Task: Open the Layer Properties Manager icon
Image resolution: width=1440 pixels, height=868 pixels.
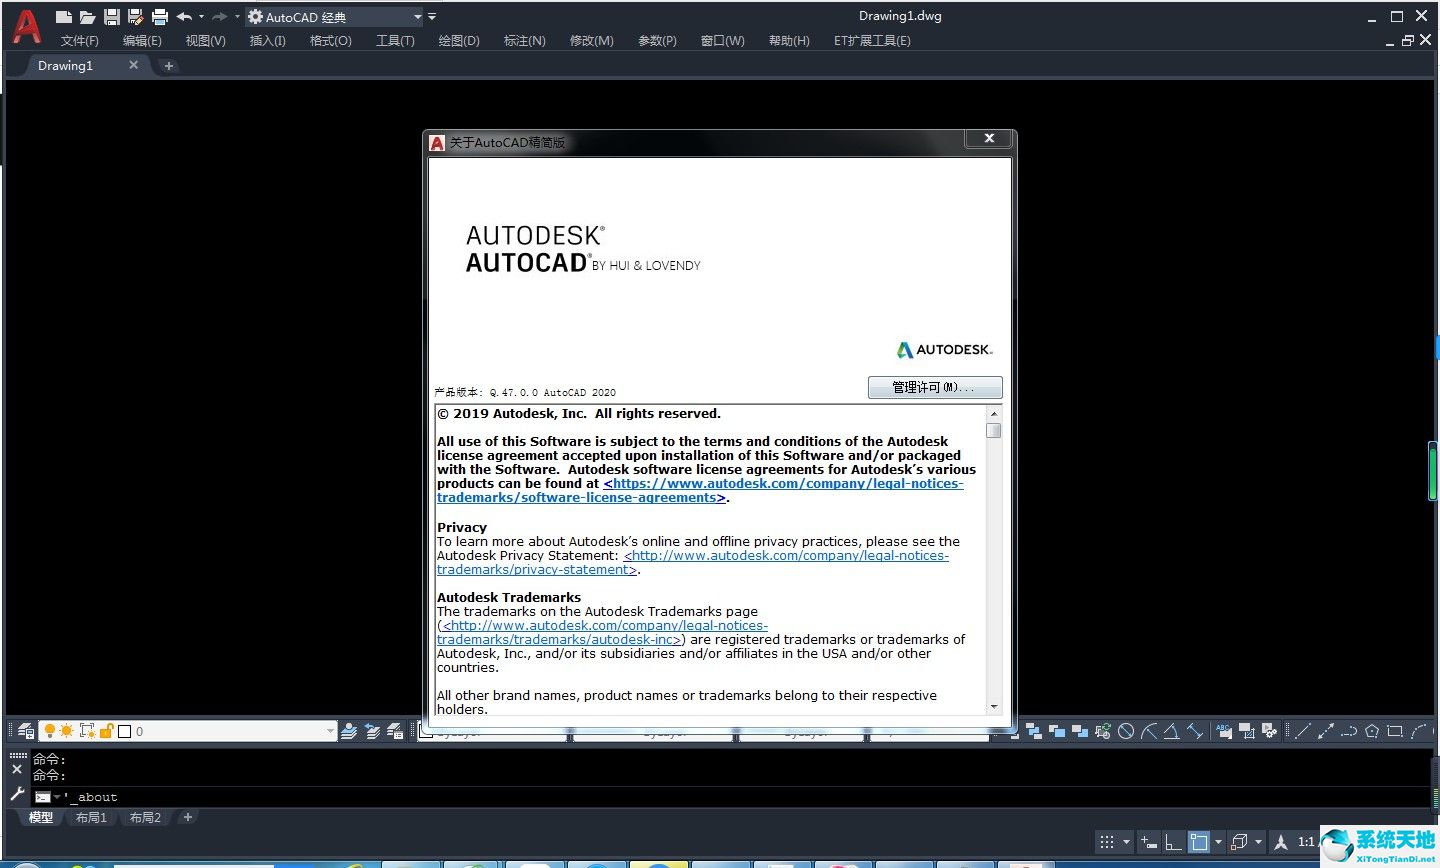Action: (x=25, y=731)
